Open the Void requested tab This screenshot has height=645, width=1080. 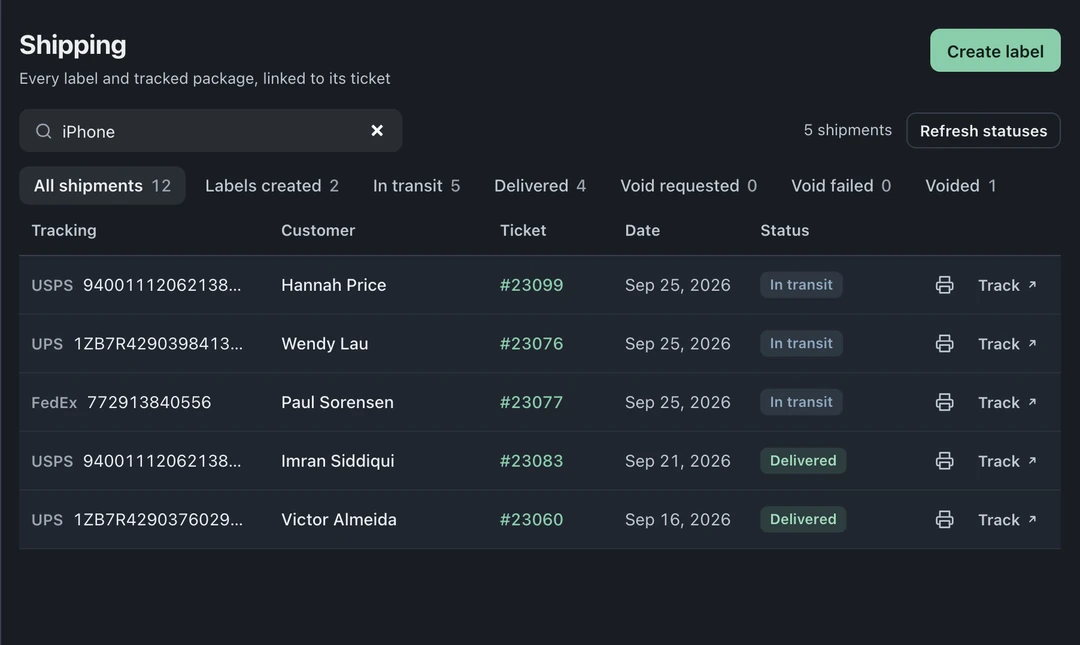(x=688, y=185)
